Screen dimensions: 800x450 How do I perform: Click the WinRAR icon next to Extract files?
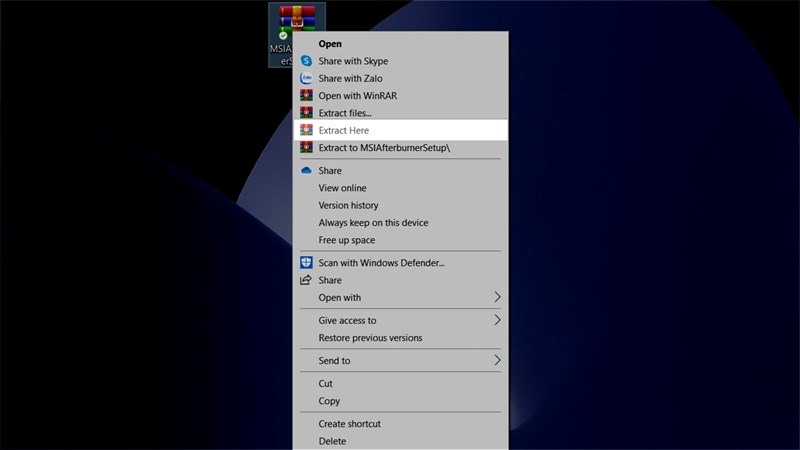pyautogui.click(x=306, y=113)
